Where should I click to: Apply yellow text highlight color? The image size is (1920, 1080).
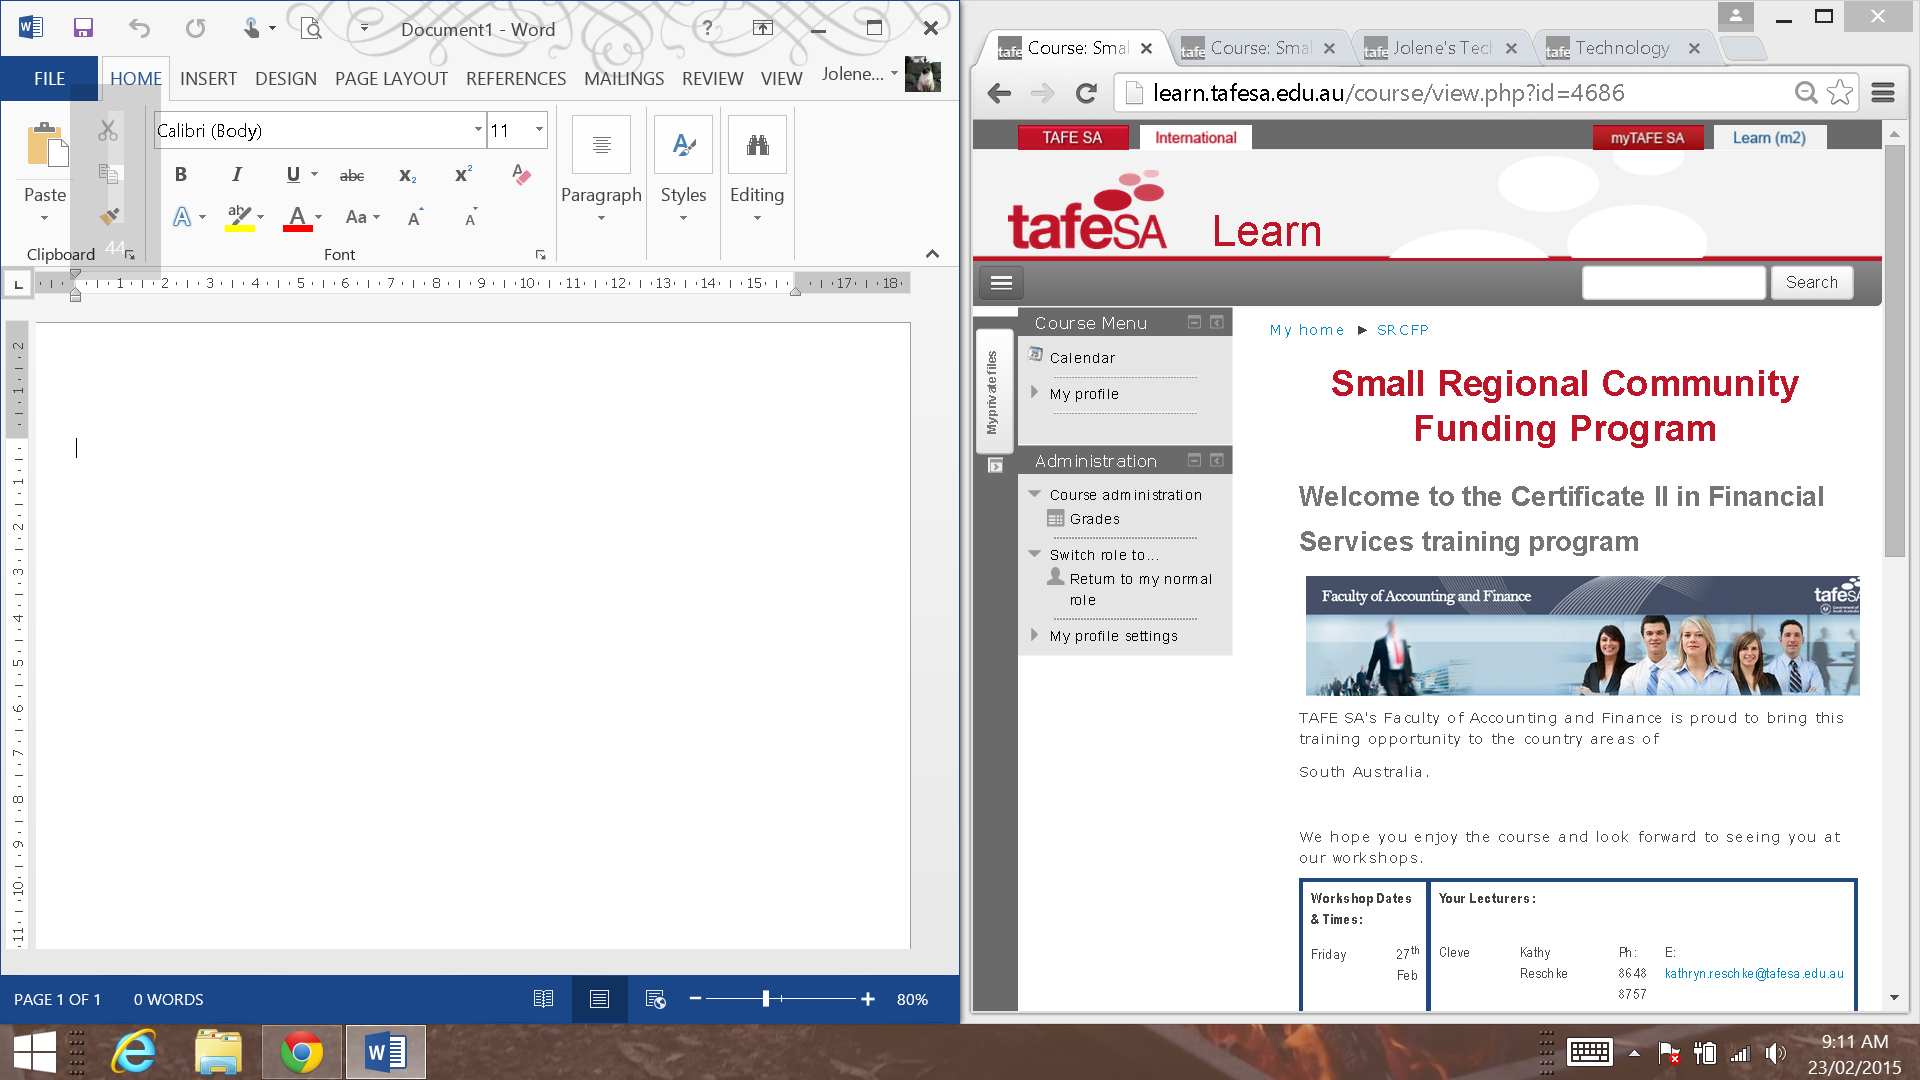(239, 217)
